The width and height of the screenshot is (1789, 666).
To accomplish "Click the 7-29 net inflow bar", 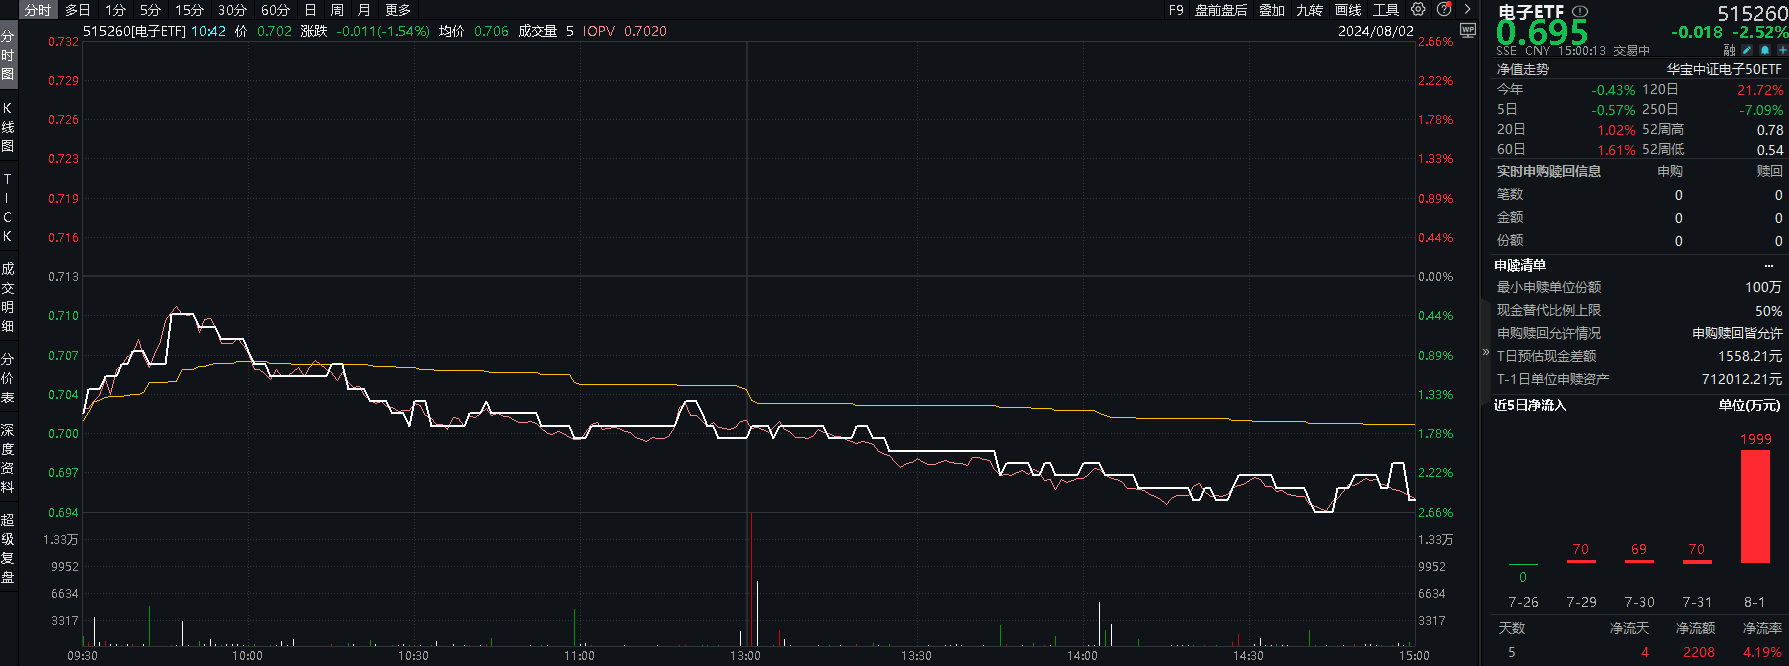I will click(x=1581, y=561).
